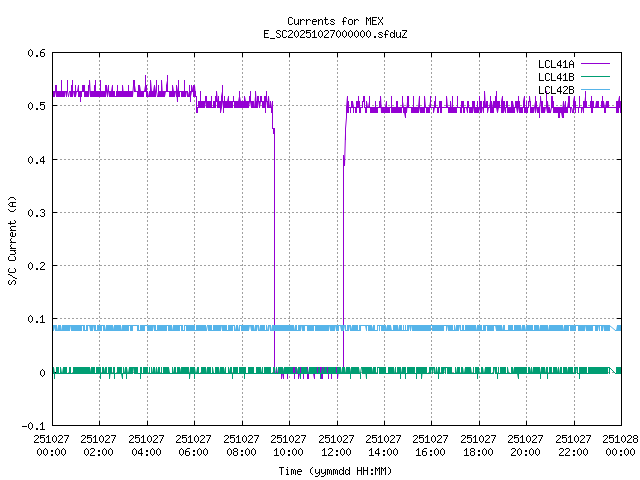This screenshot has height=480, width=640.
Task: Click the 'S/C Current (A)' y-axis label
Action: [x=13, y=239]
